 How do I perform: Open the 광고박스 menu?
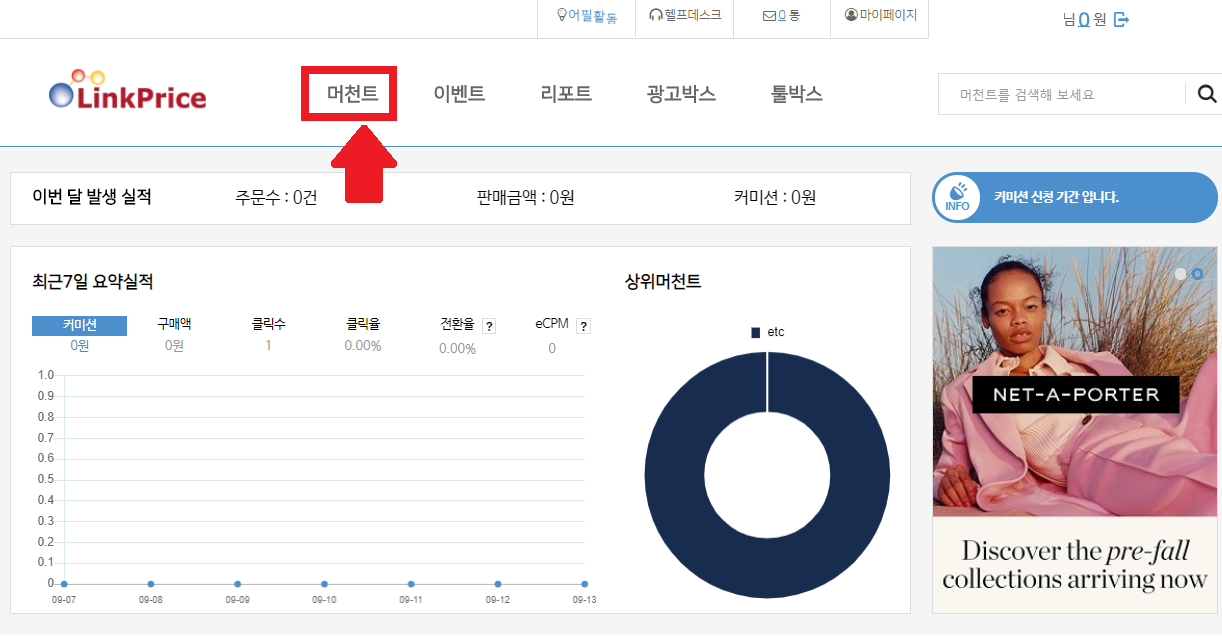pyautogui.click(x=681, y=94)
